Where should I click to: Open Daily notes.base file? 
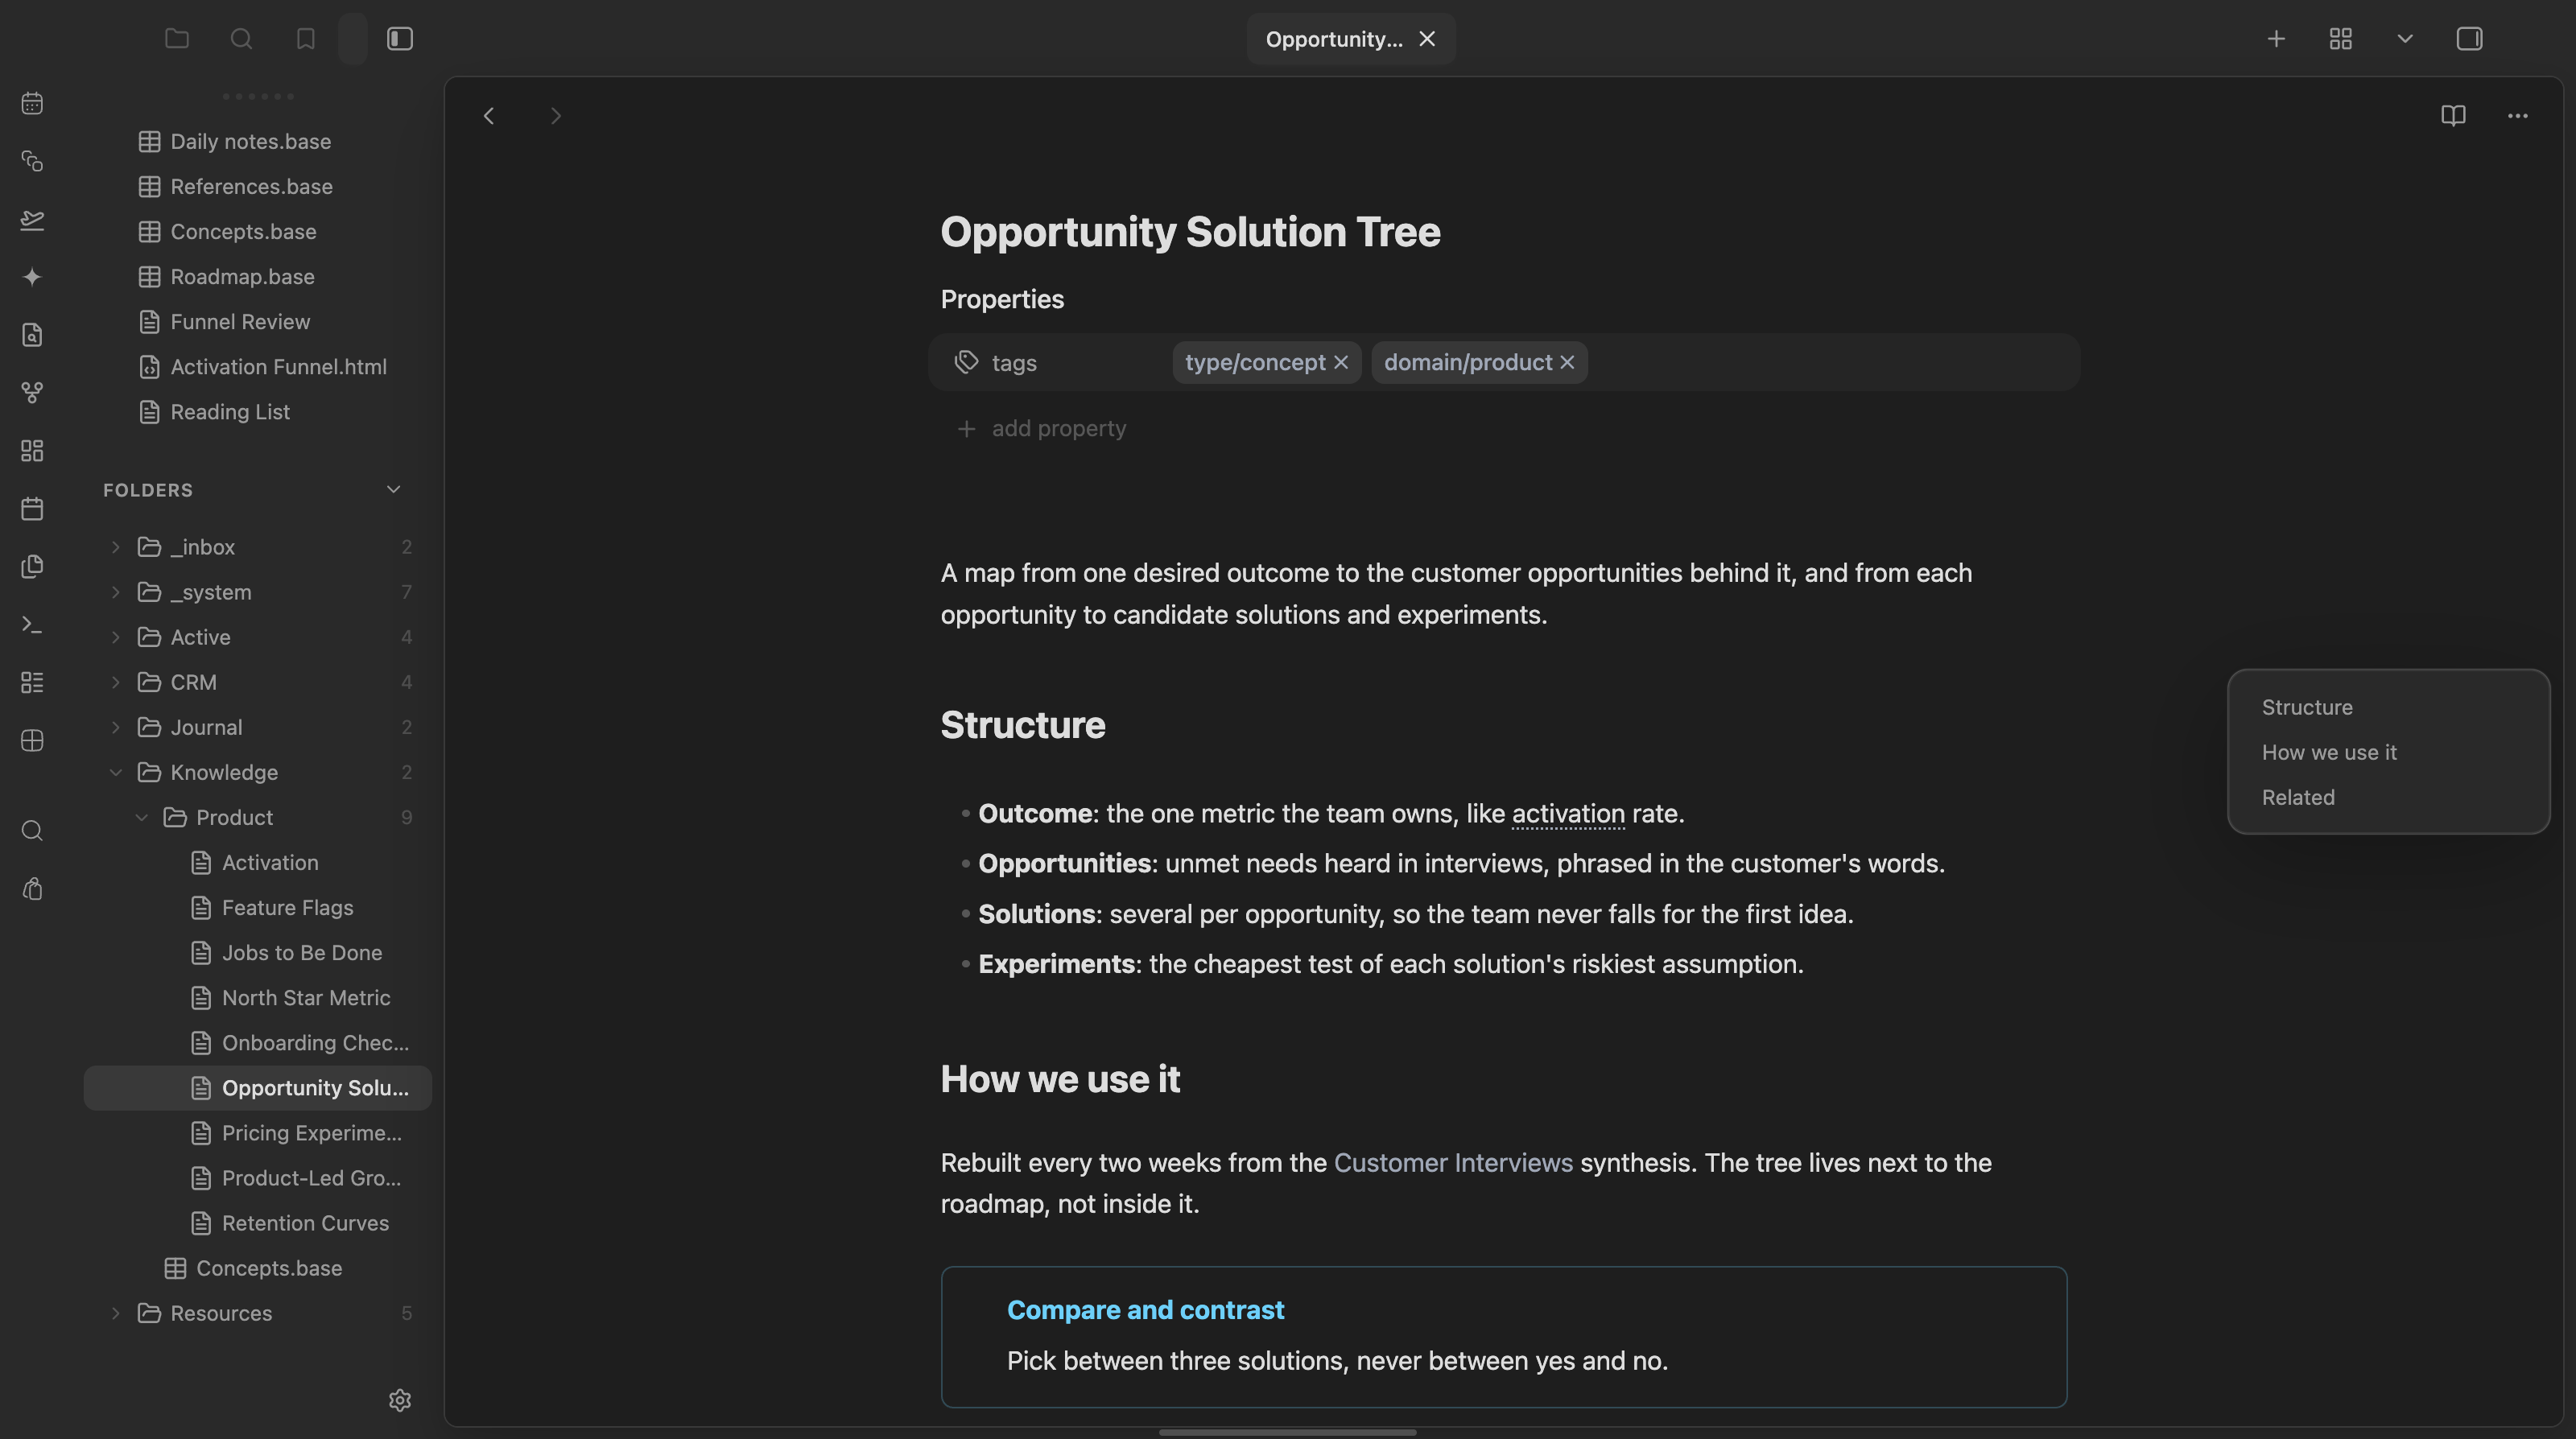coord(257,142)
